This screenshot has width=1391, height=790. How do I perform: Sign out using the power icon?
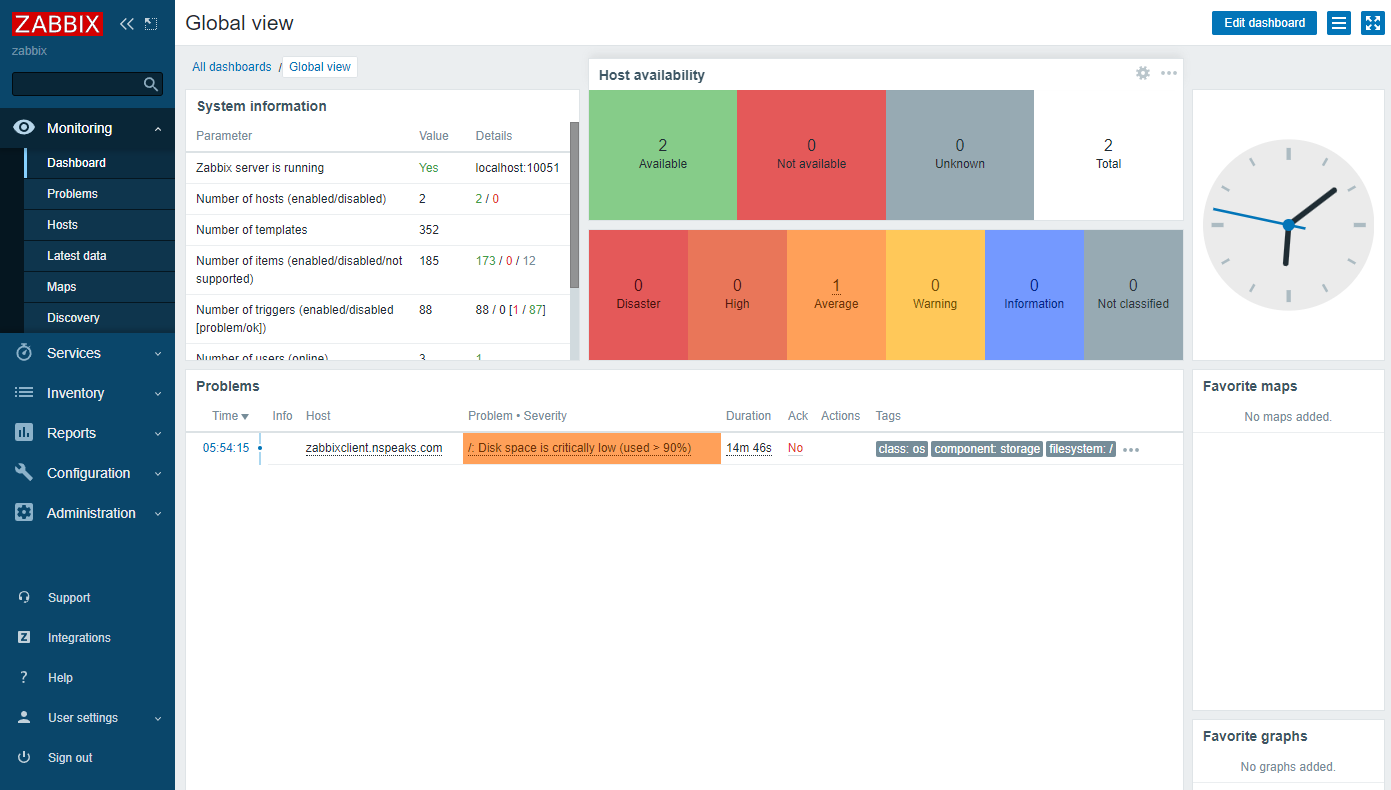[x=23, y=757]
